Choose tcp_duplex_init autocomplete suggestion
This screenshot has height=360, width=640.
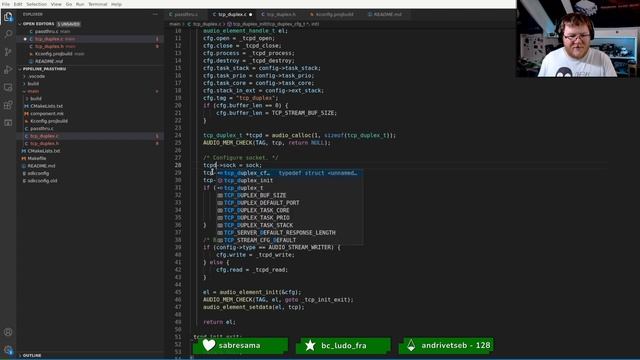[289, 180]
